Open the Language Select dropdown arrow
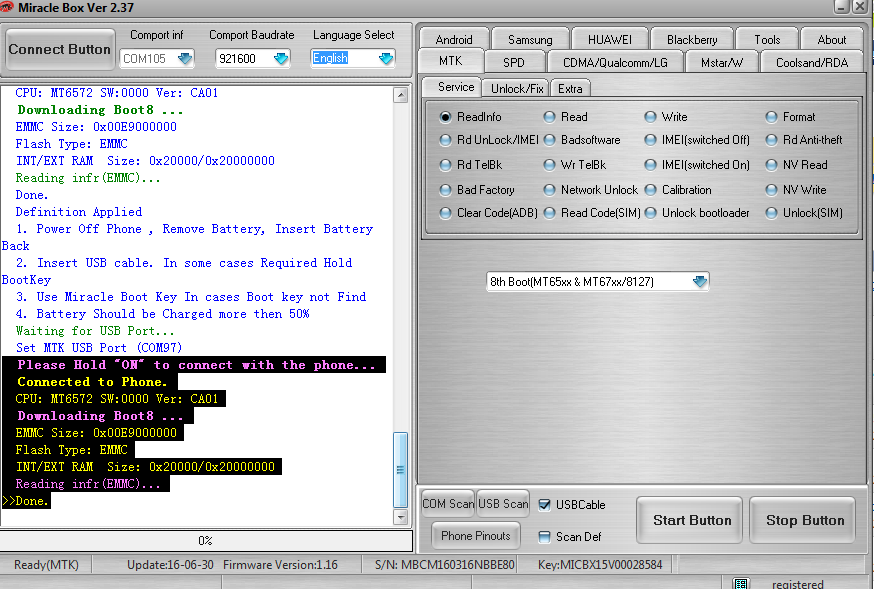Image resolution: width=874 pixels, height=589 pixels. (x=386, y=58)
